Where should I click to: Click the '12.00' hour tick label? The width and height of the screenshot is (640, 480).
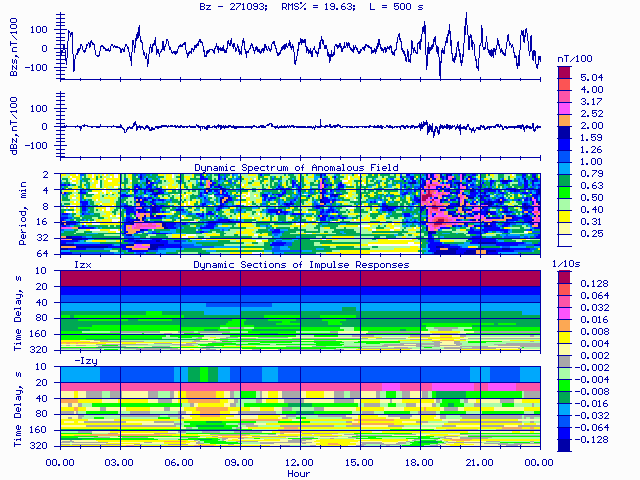299,462
